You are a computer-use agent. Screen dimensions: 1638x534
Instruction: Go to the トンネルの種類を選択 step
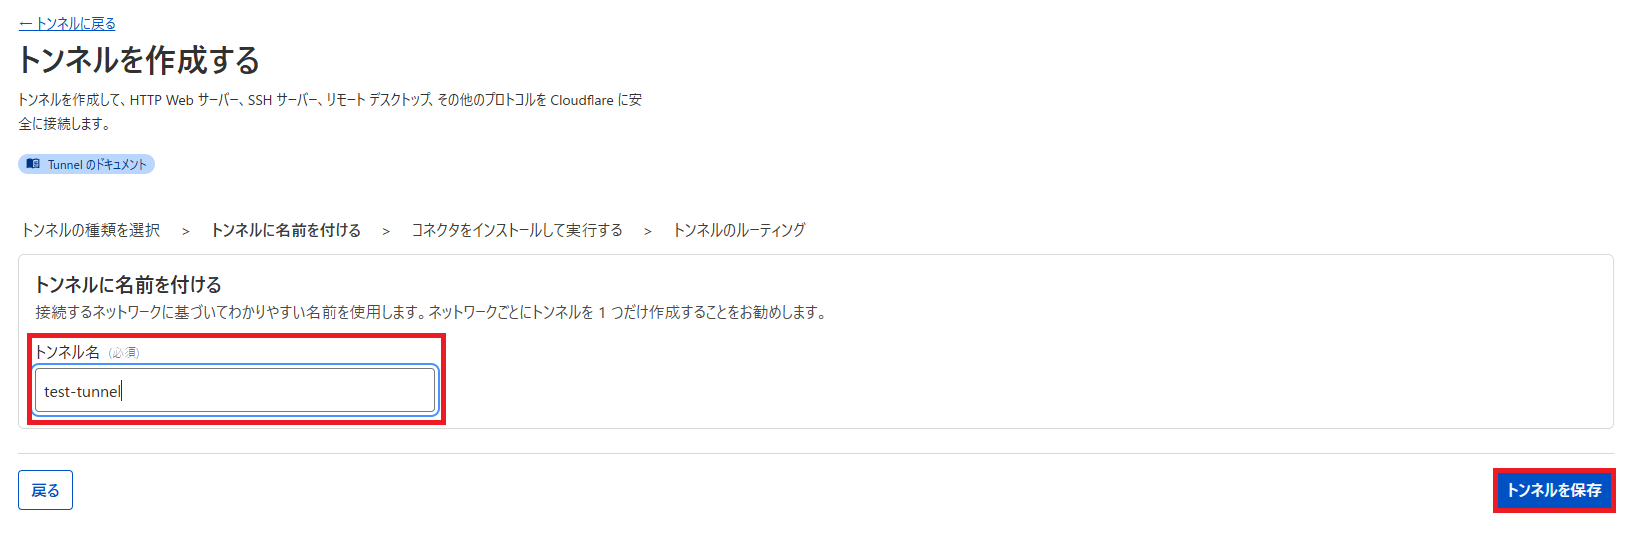pos(90,230)
